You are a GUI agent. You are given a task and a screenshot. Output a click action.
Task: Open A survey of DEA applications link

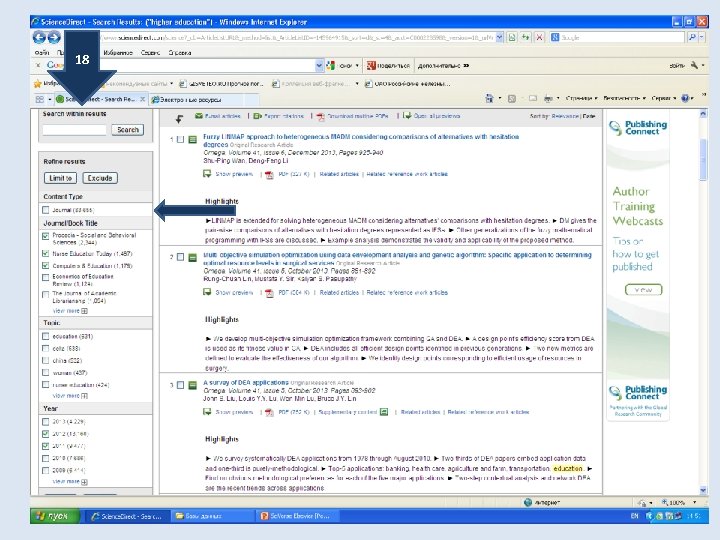pos(246,382)
